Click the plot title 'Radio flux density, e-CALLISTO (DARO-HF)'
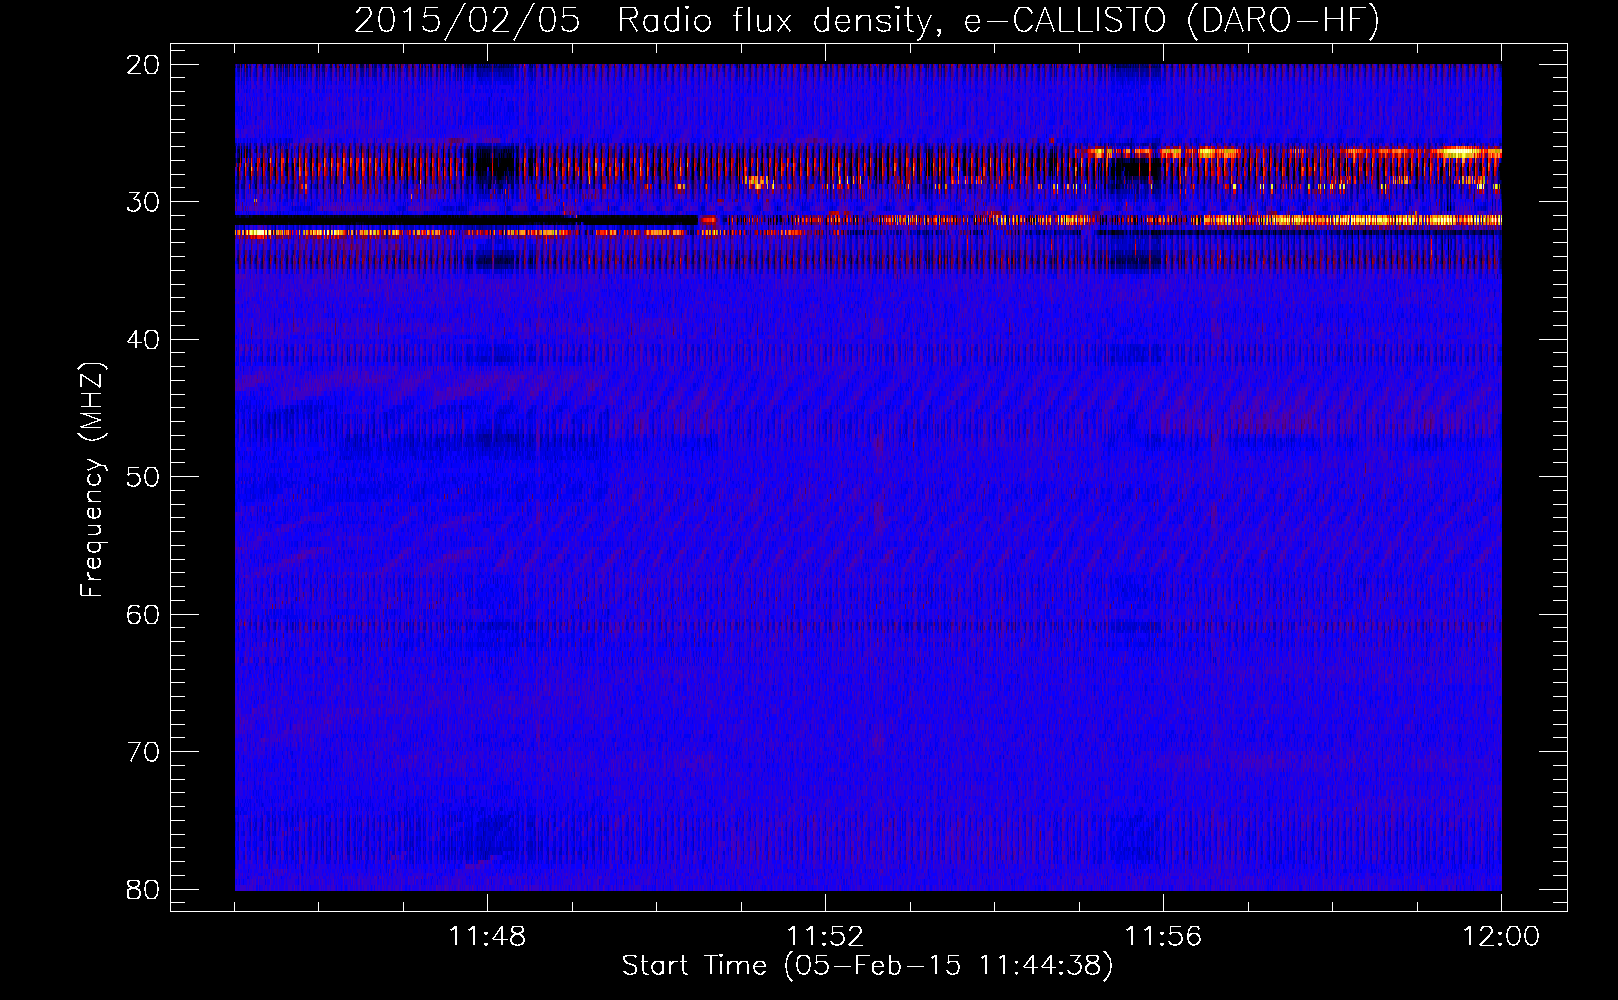Screen dimensions: 1618x1000 [x=998, y=21]
